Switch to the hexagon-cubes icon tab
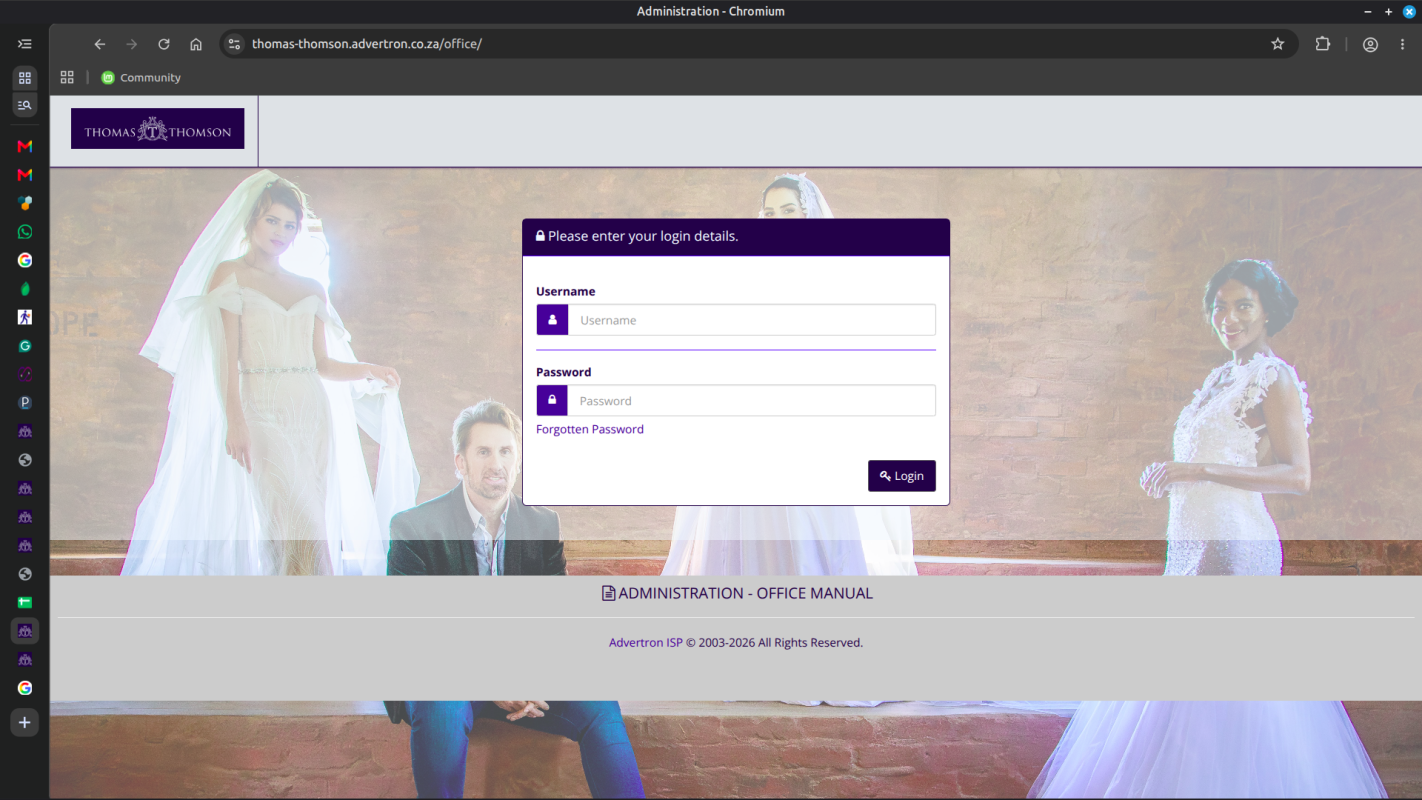Viewport: 1422px width, 800px height. click(25, 203)
